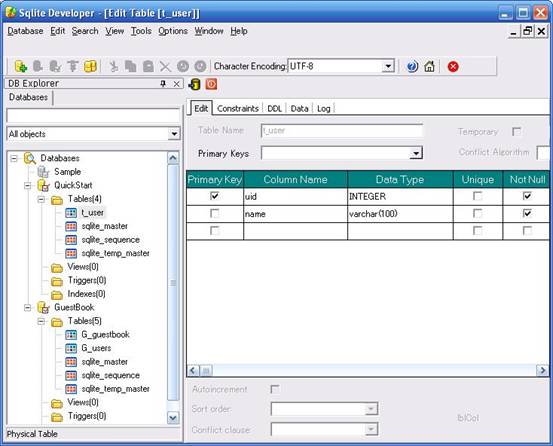Collapse the Tables(4) folder

click(x=41, y=199)
